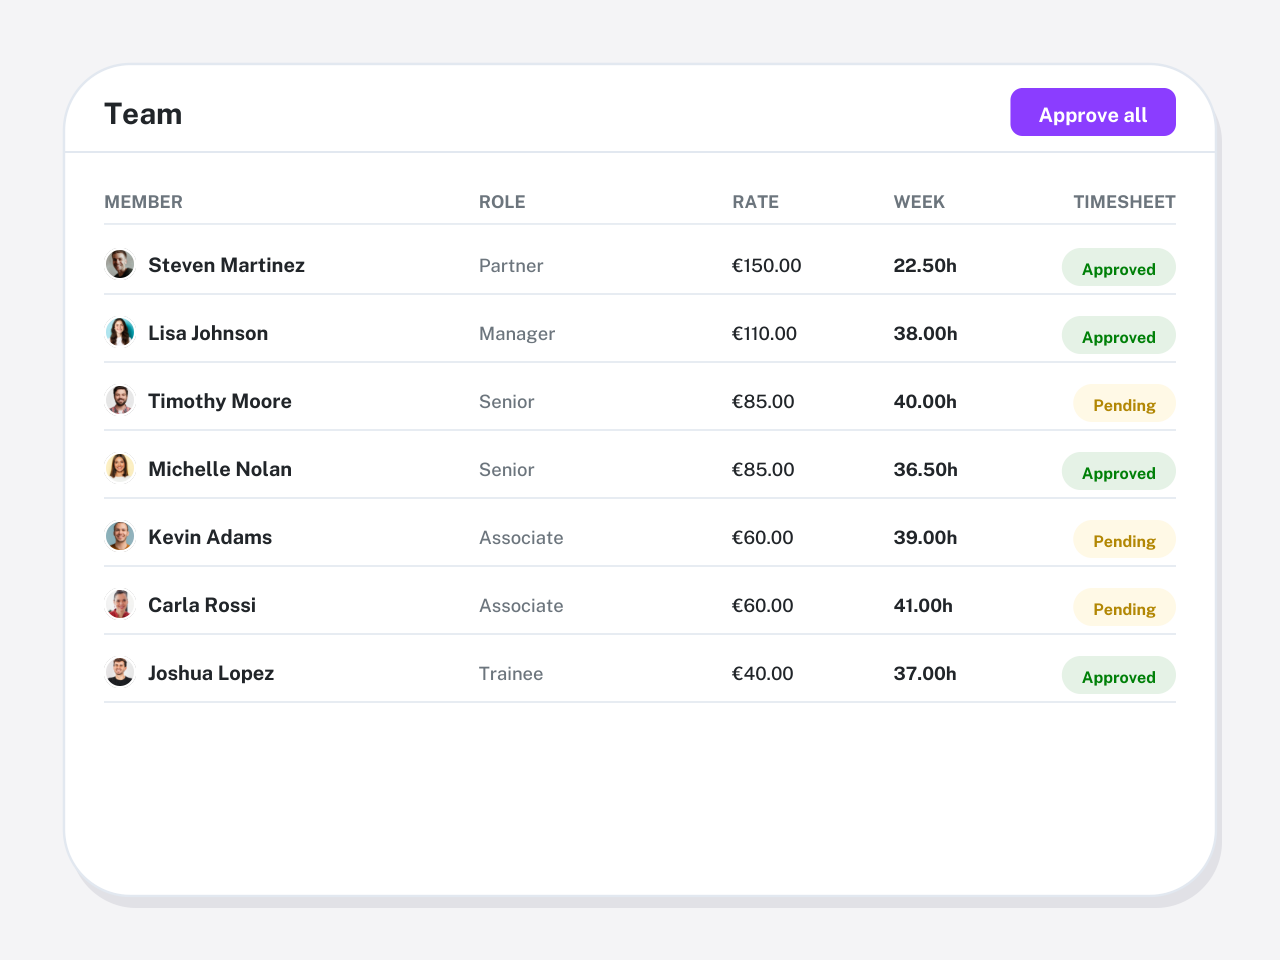Click the 39.00h weekly hours value
Image resolution: width=1280 pixels, height=960 pixels.
coord(925,538)
